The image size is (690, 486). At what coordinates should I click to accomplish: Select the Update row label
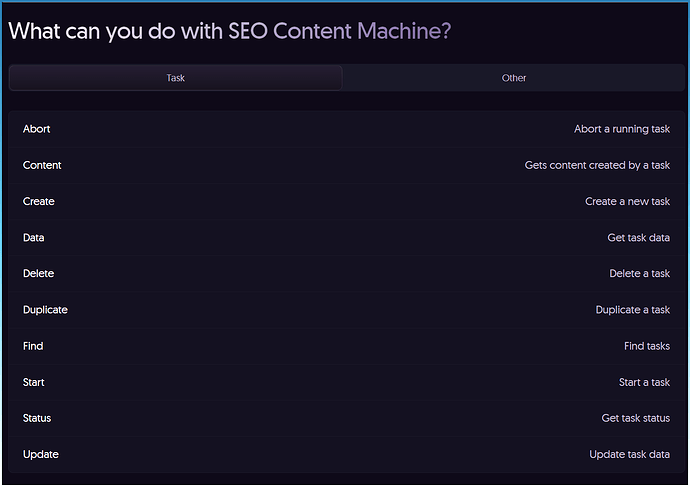tap(41, 454)
